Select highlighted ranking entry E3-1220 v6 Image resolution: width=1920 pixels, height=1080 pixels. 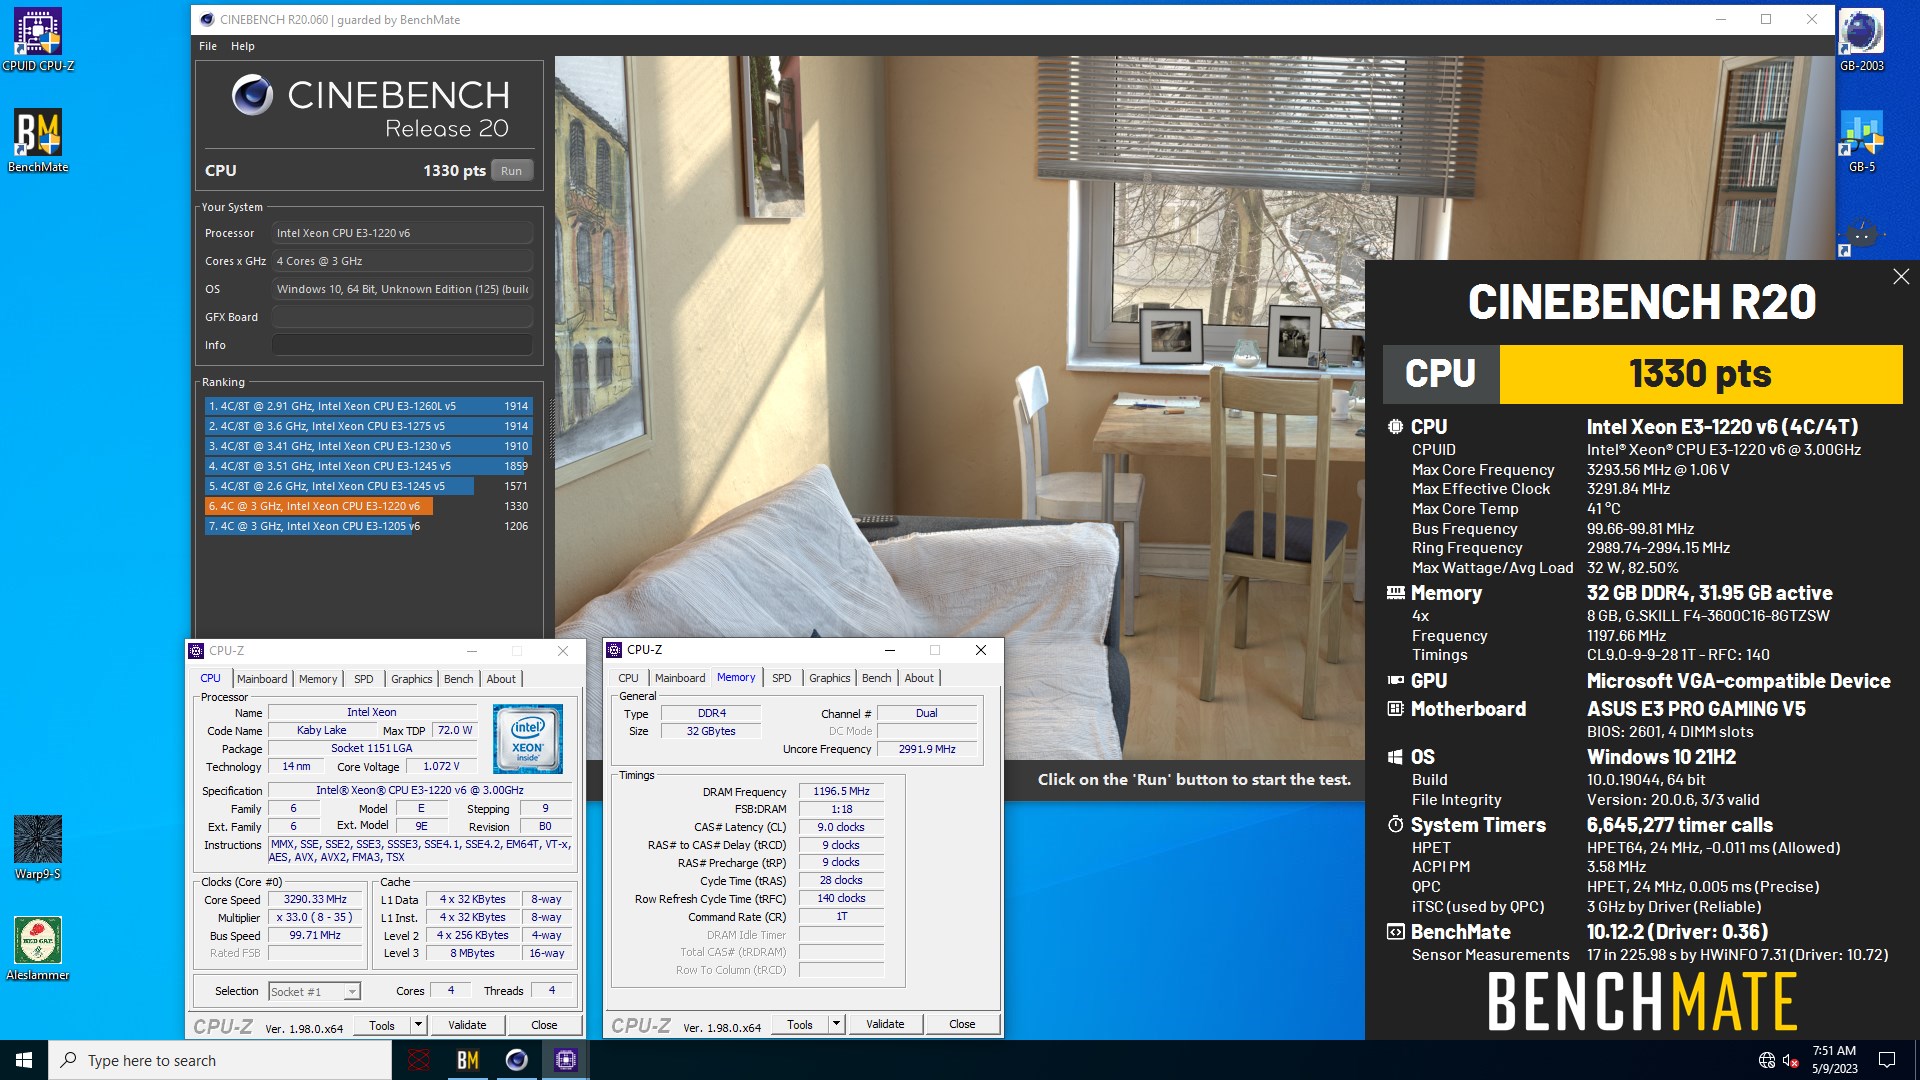[368, 506]
